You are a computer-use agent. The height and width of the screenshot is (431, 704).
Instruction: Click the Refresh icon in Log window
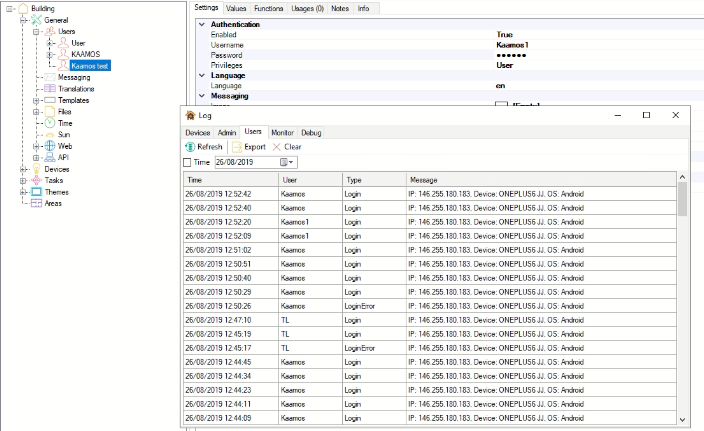click(189, 147)
